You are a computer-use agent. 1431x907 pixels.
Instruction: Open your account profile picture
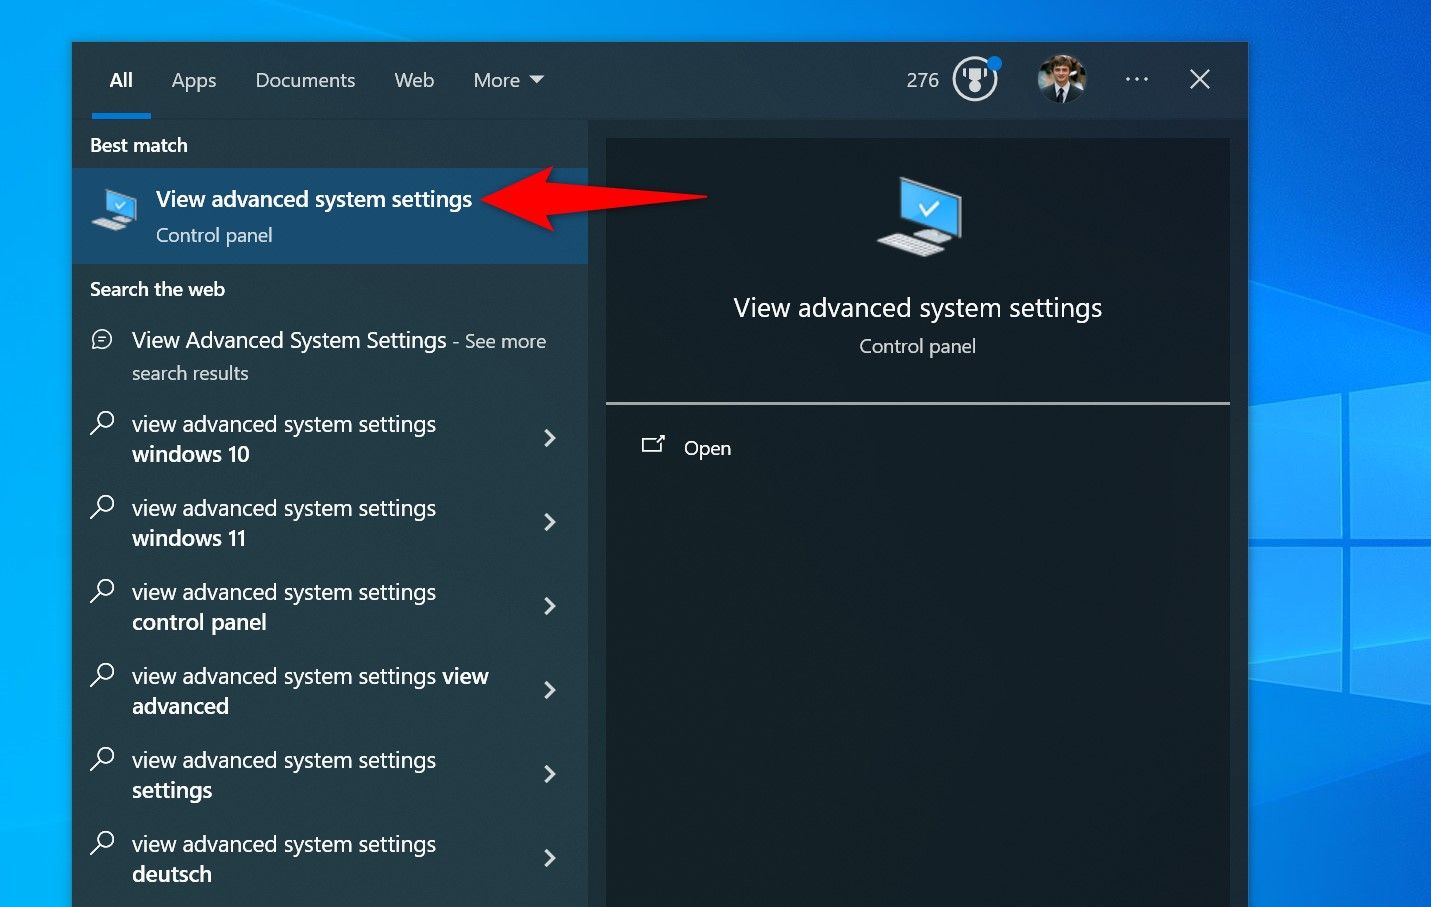[1062, 79]
